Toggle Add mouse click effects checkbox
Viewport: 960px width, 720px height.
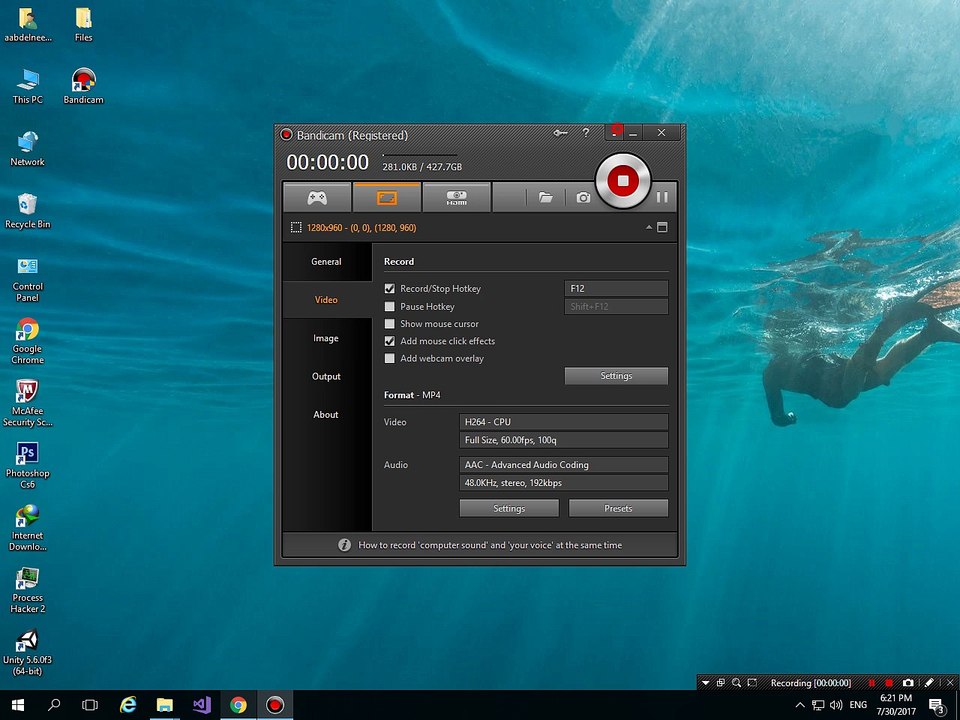[x=389, y=341]
